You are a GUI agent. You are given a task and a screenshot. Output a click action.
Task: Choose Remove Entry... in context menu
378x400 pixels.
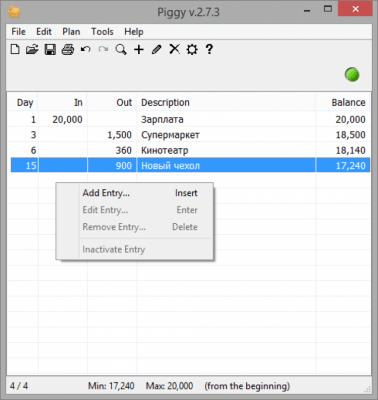pos(135,227)
